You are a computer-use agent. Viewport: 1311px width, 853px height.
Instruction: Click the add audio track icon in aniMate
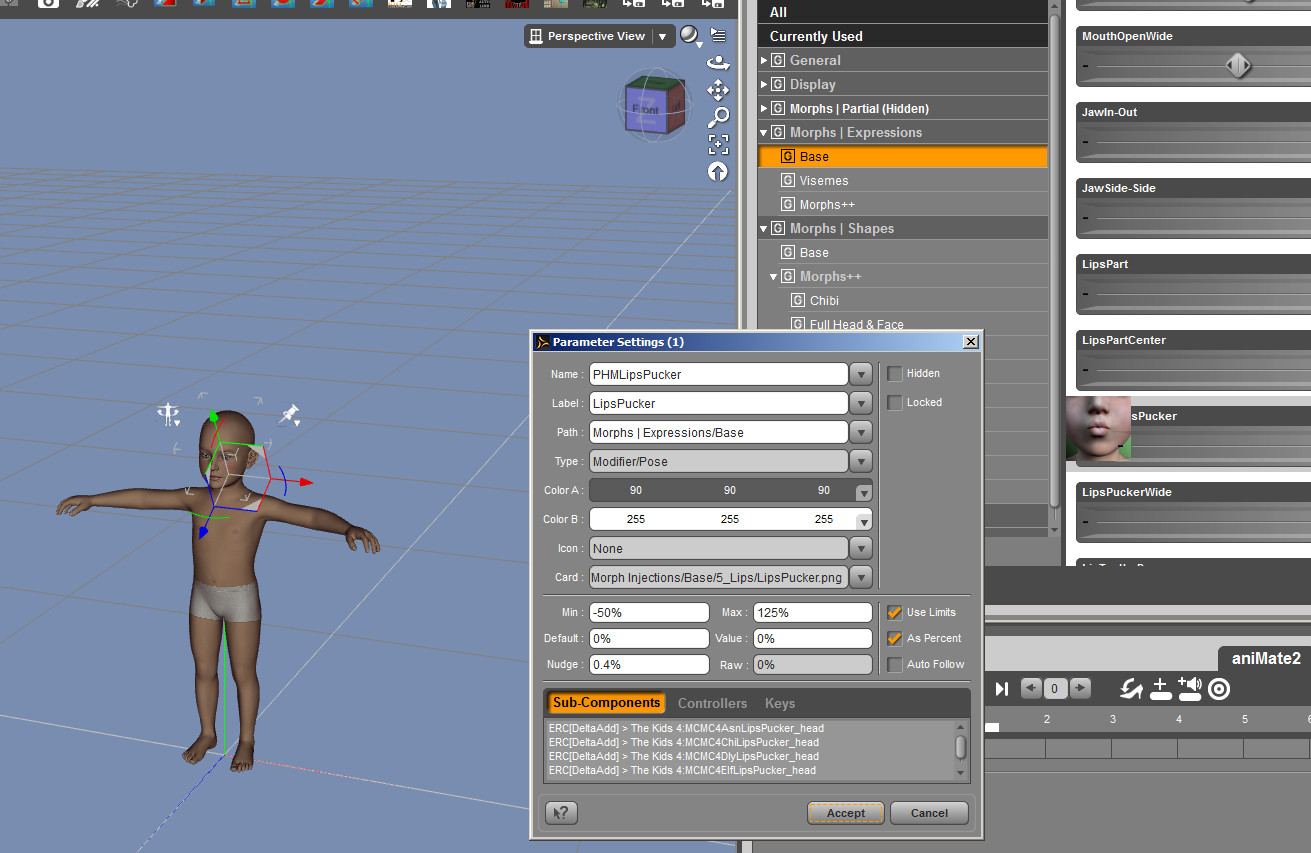pos(1189,688)
